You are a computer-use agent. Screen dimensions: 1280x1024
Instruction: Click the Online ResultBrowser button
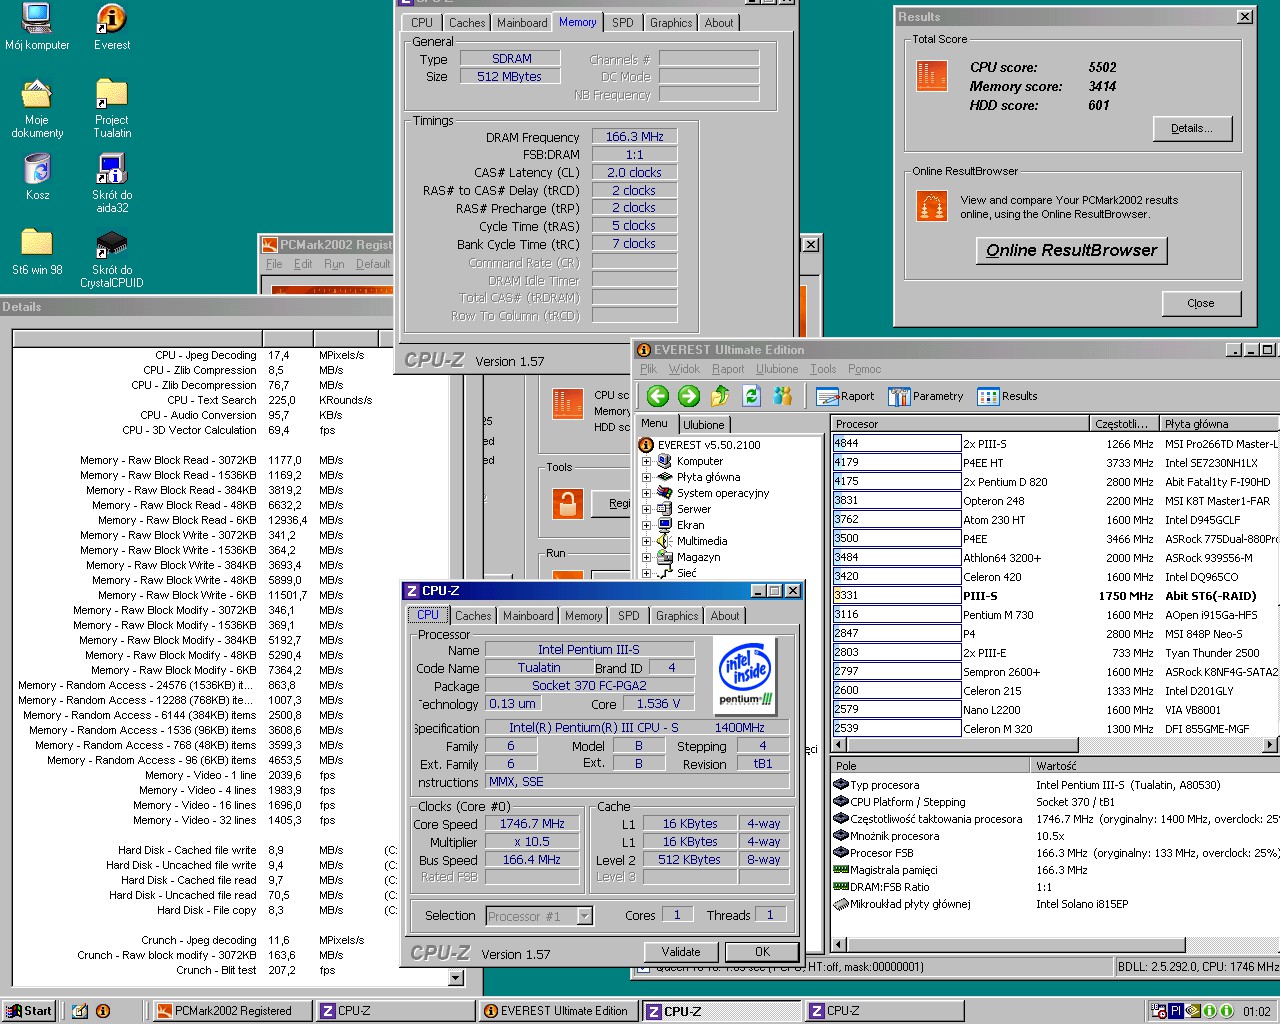point(1071,250)
